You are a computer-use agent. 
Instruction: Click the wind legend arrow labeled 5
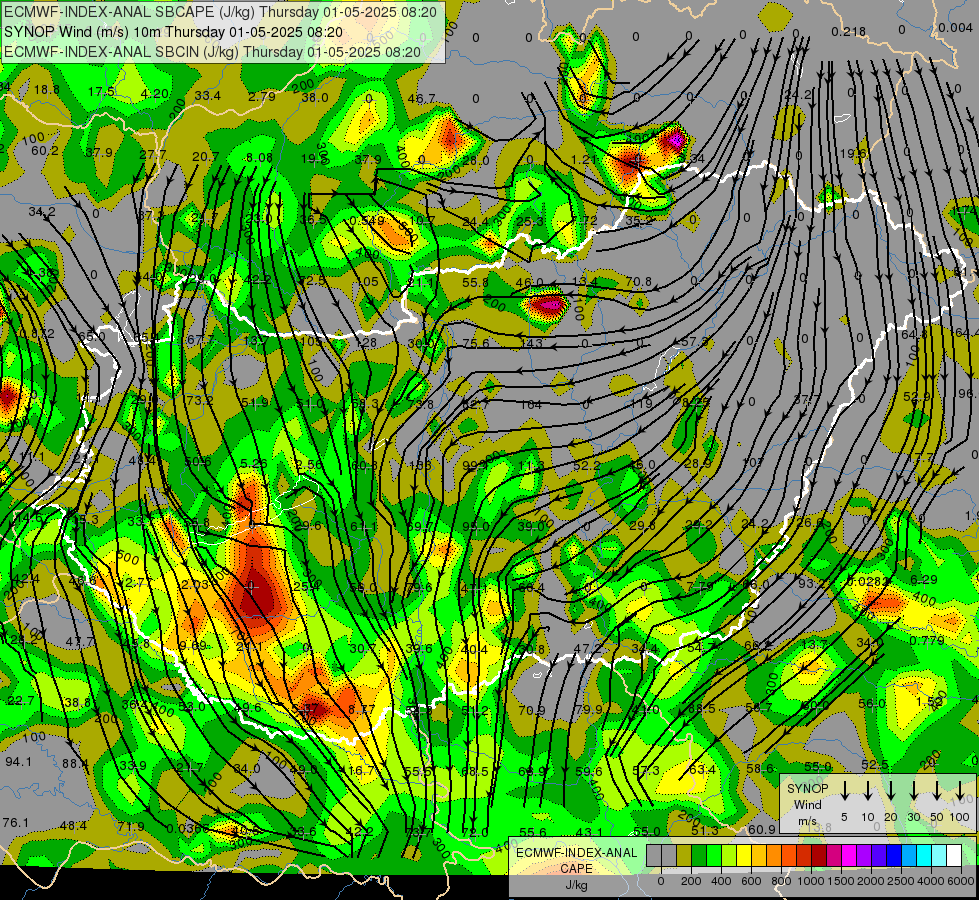click(844, 791)
